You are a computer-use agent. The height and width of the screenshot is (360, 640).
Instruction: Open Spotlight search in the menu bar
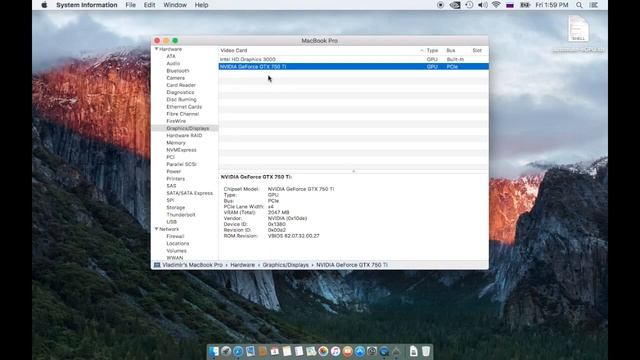[579, 5]
